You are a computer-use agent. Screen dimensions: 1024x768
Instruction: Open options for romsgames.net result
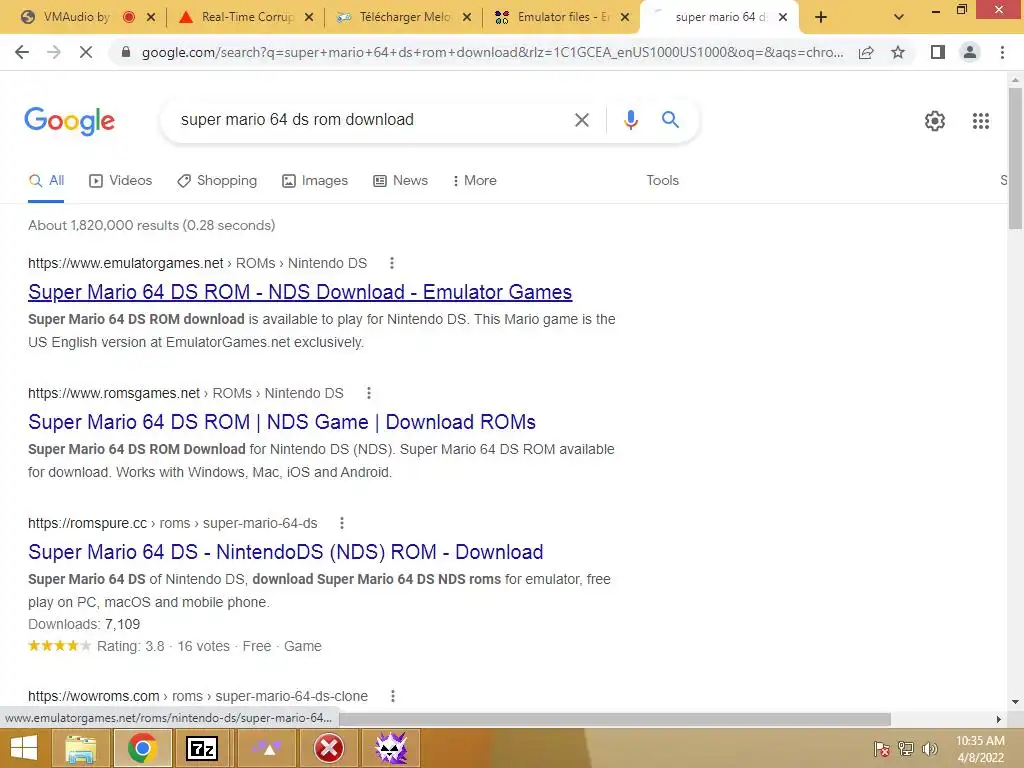[x=369, y=393]
